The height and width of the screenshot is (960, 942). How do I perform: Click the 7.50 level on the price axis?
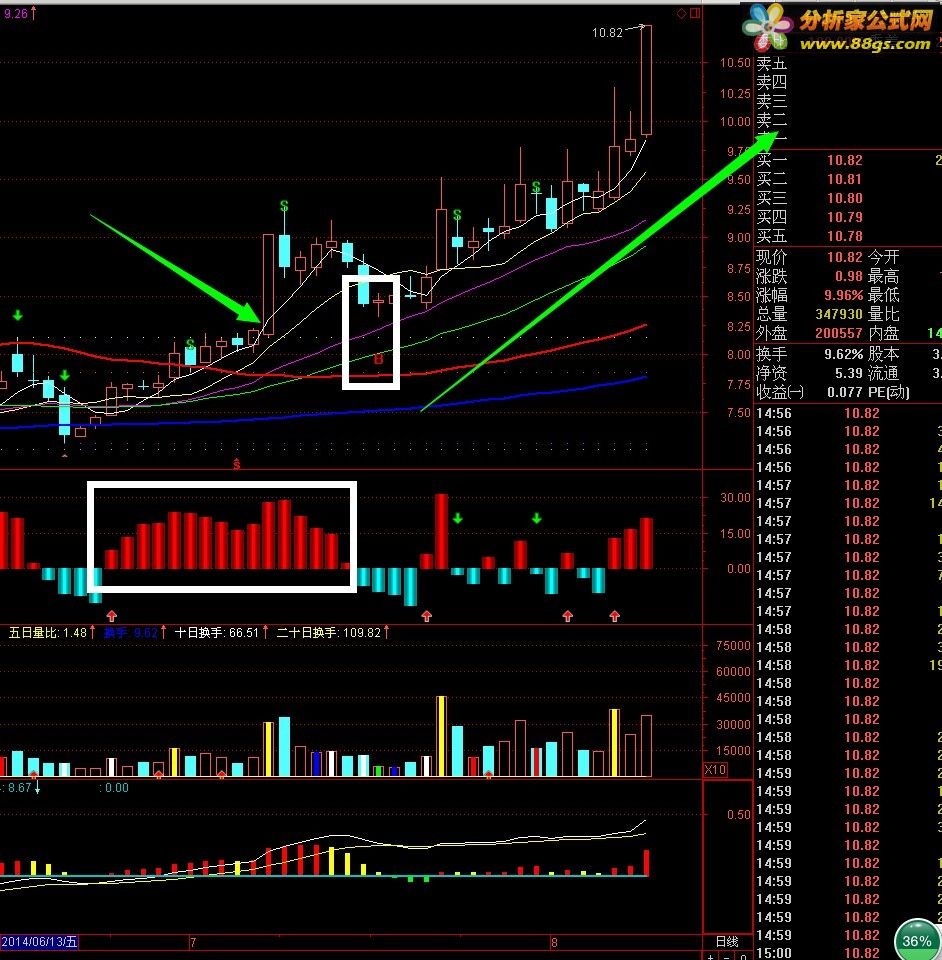pos(738,413)
